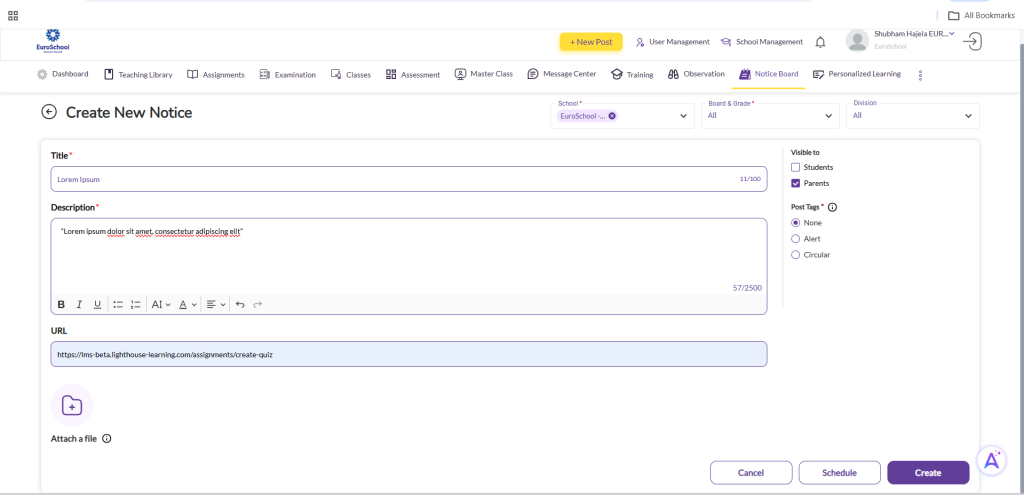This screenshot has height=495, width=1024.
Task: Undo the last edit in description
Action: click(x=240, y=304)
